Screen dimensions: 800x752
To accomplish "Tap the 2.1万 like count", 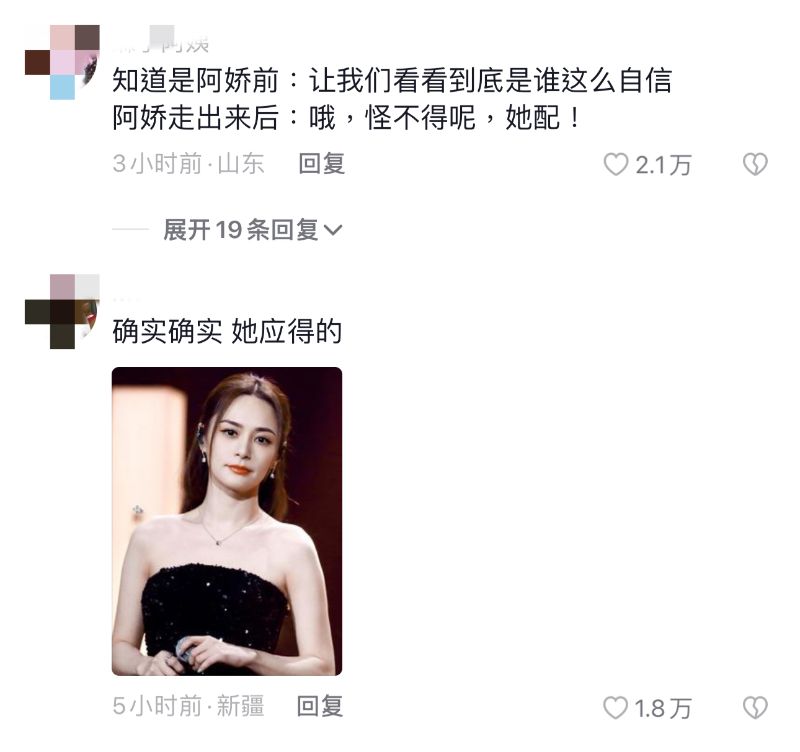I will [663, 165].
